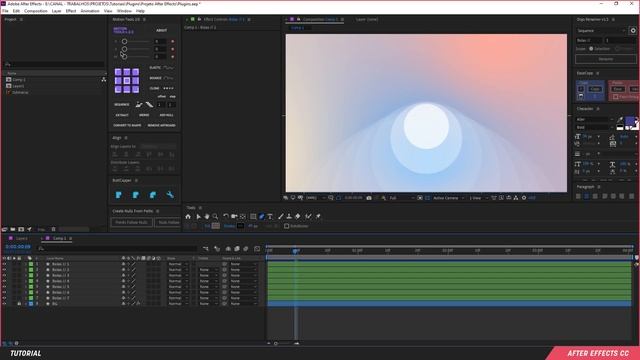Select the Clone Stamp tool
The image size is (640, 360).
(289, 216)
